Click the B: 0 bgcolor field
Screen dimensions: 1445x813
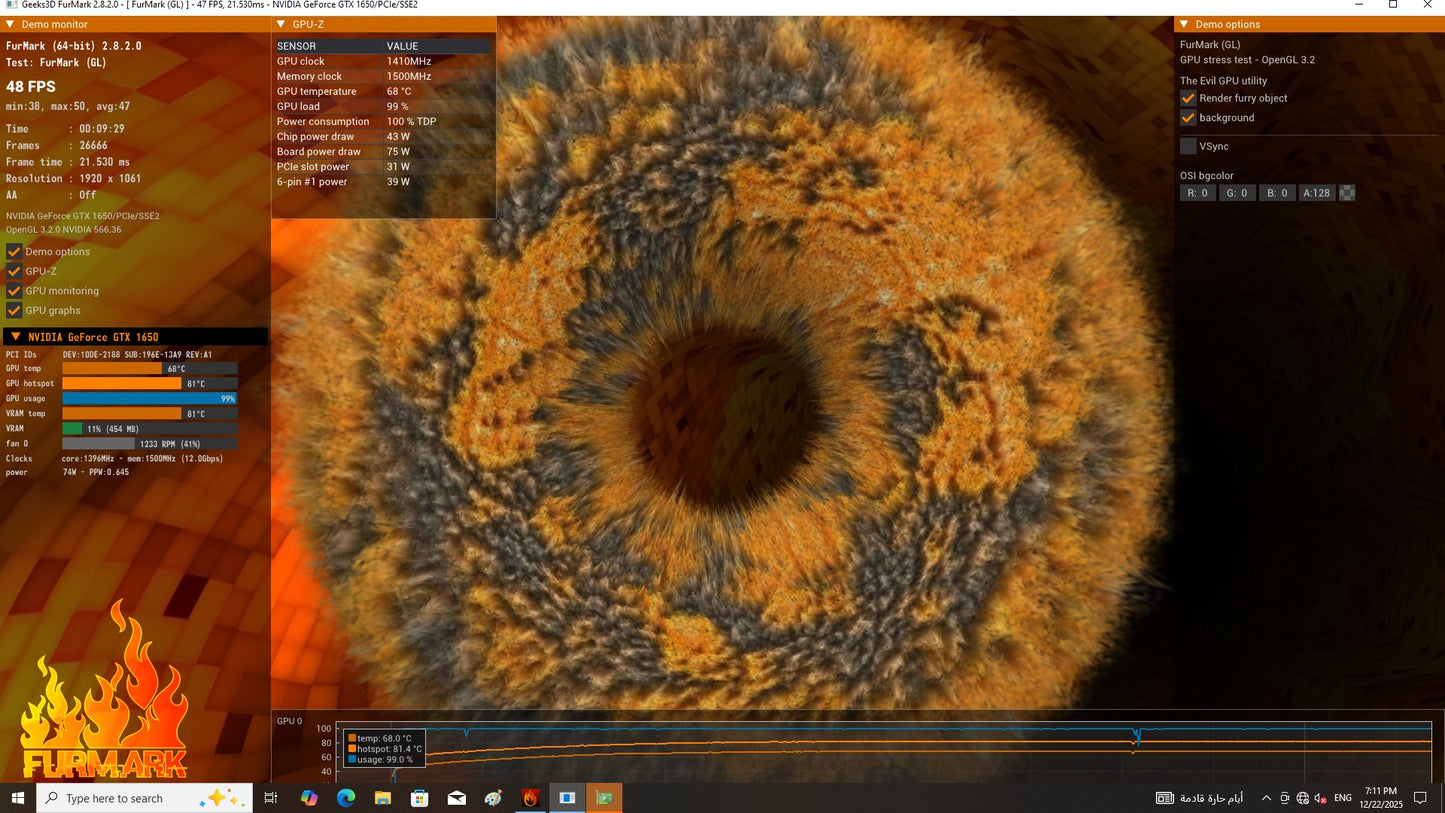1278,193
